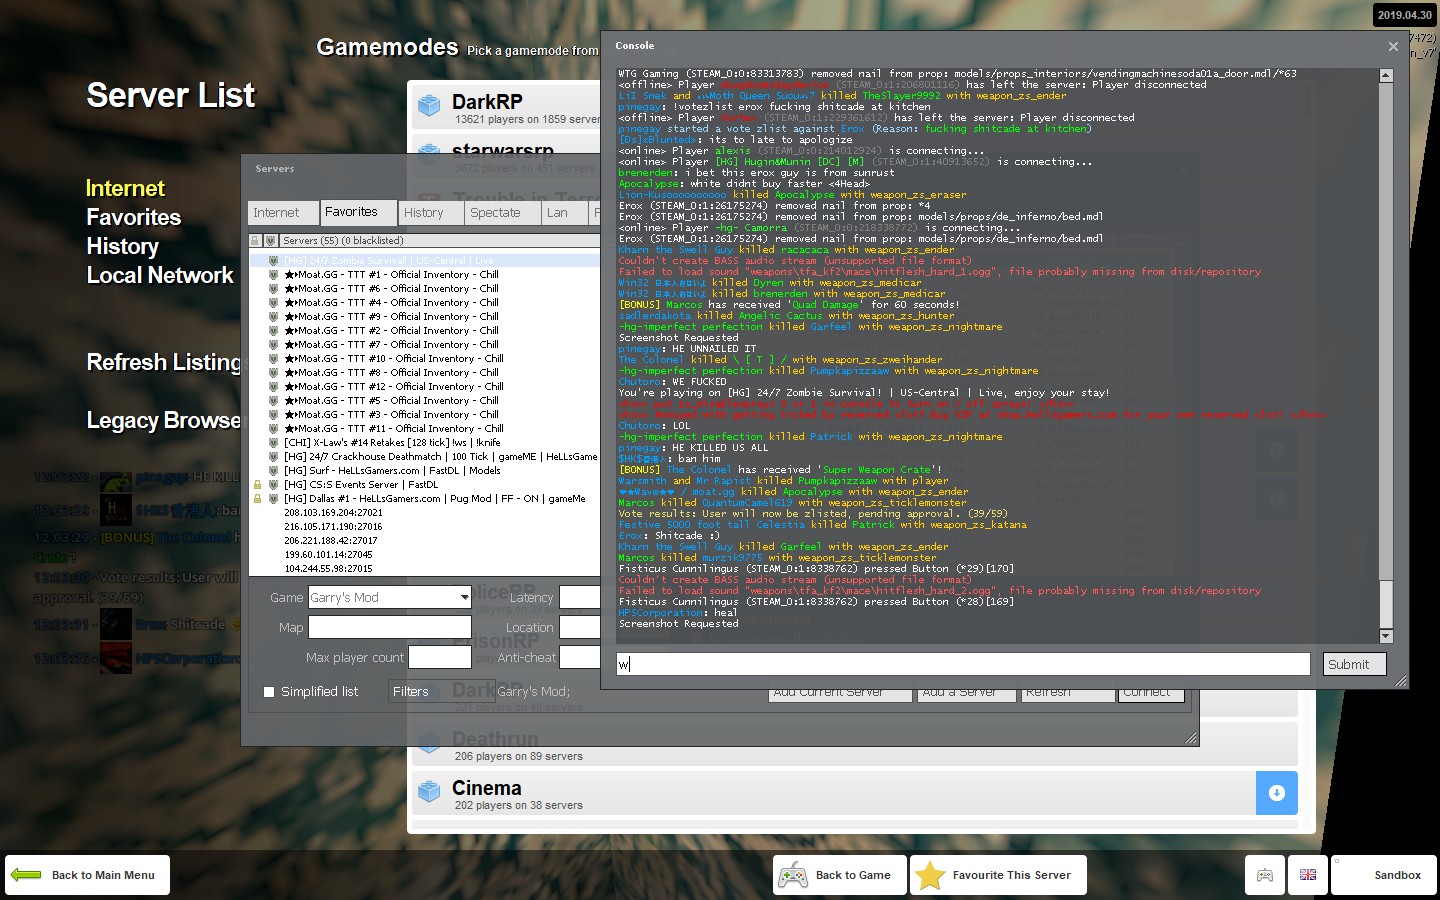Screen dimensions: 1440x900
Task: Select server "Moat.GG - TTT #12" row
Action: [425, 387]
